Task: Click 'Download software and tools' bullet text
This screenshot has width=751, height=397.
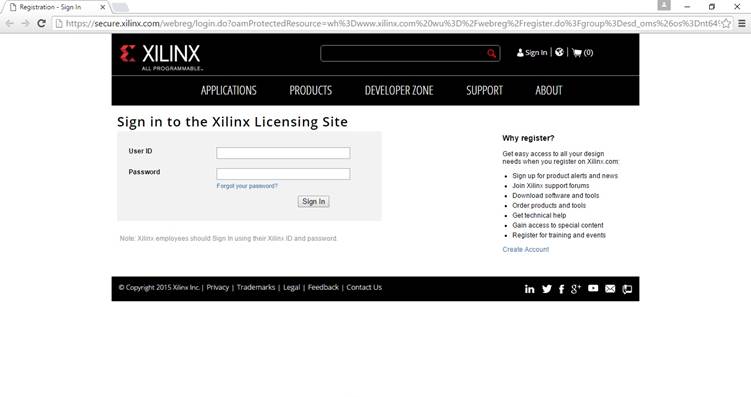Action: click(556, 195)
